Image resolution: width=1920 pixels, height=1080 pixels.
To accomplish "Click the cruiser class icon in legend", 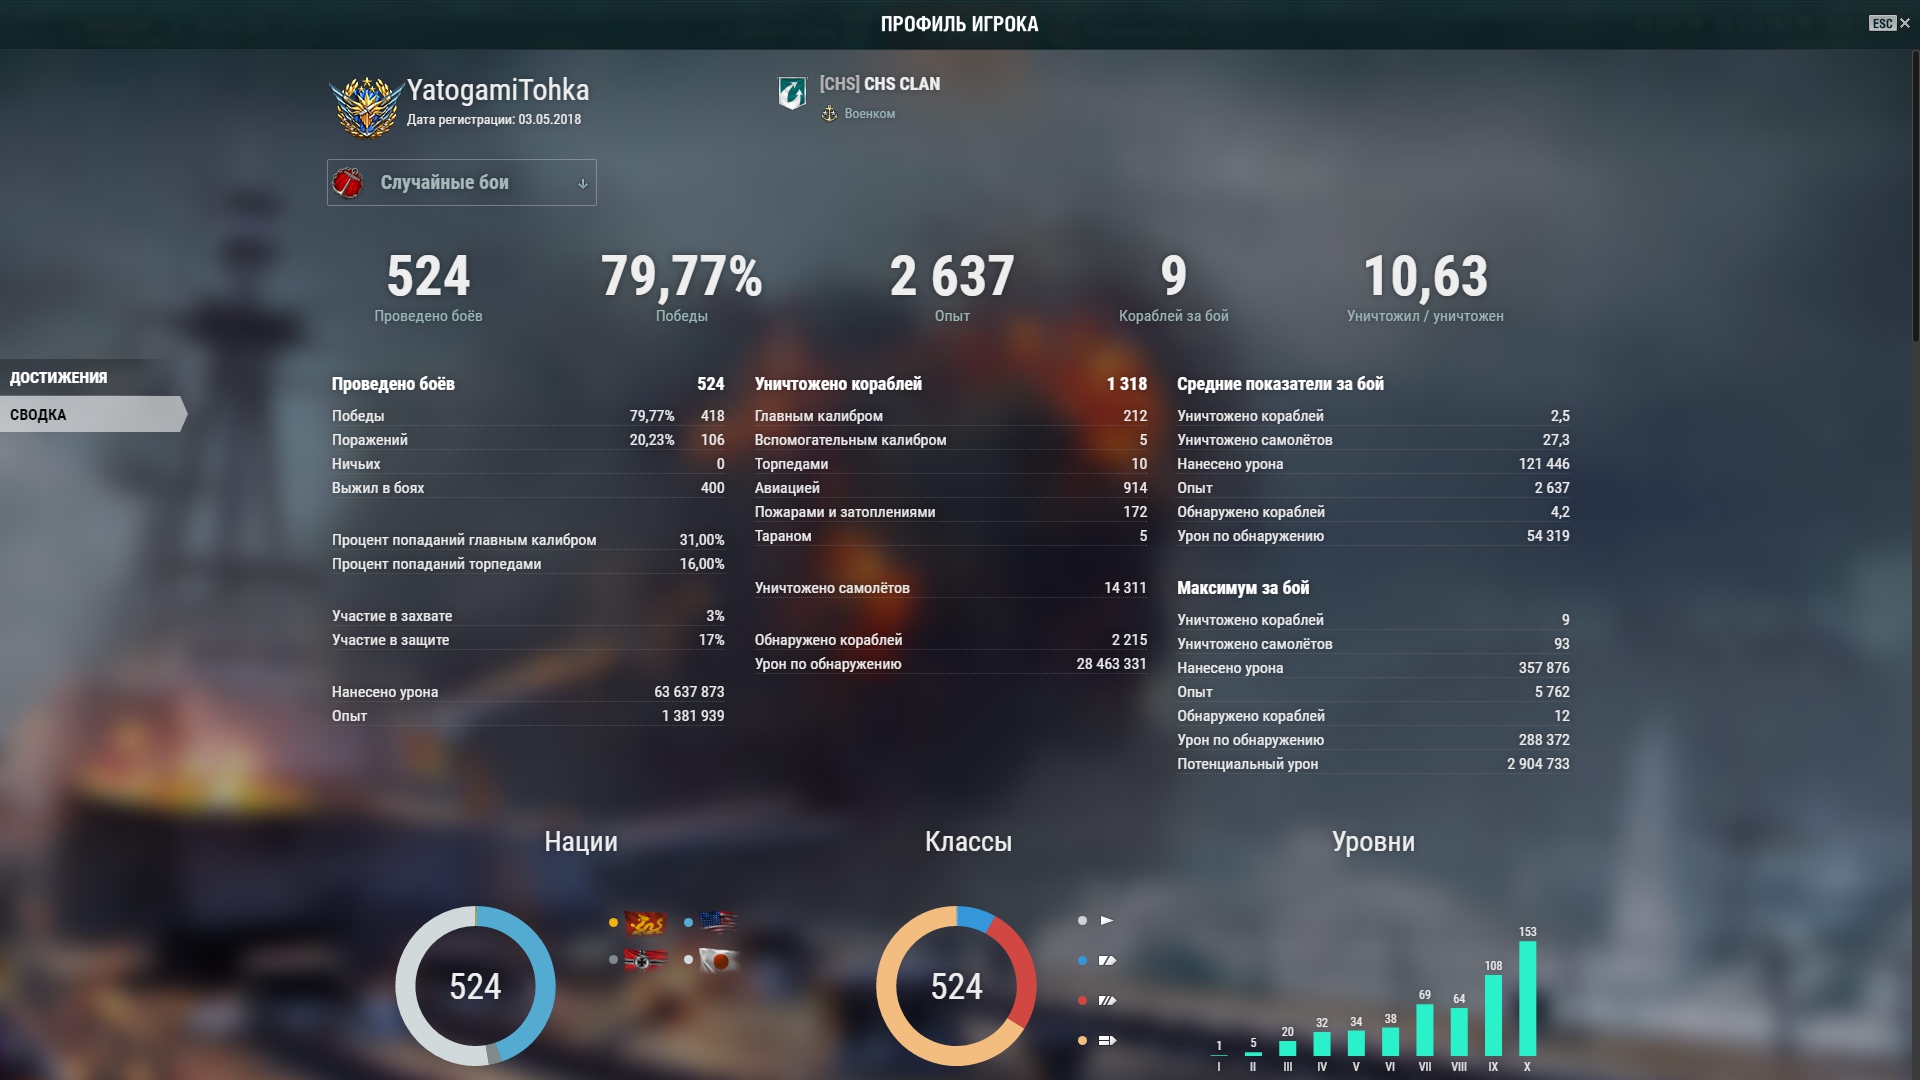I will (1107, 960).
